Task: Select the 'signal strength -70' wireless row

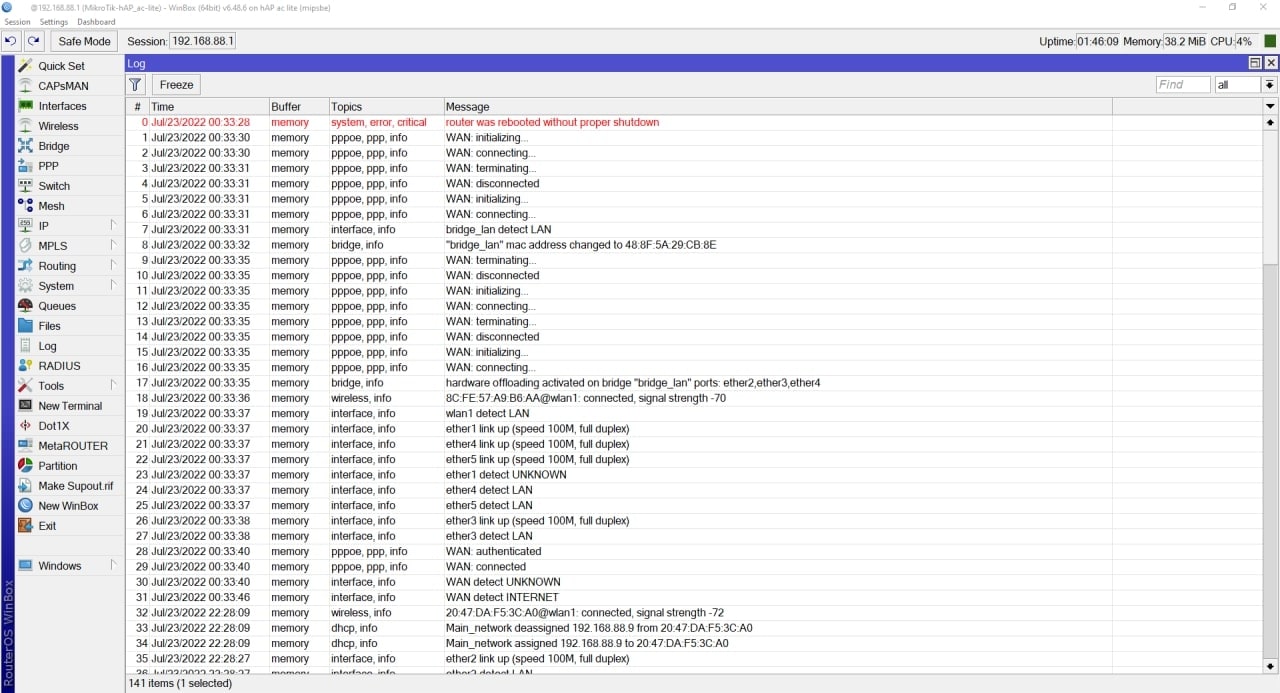Action: click(x=694, y=398)
